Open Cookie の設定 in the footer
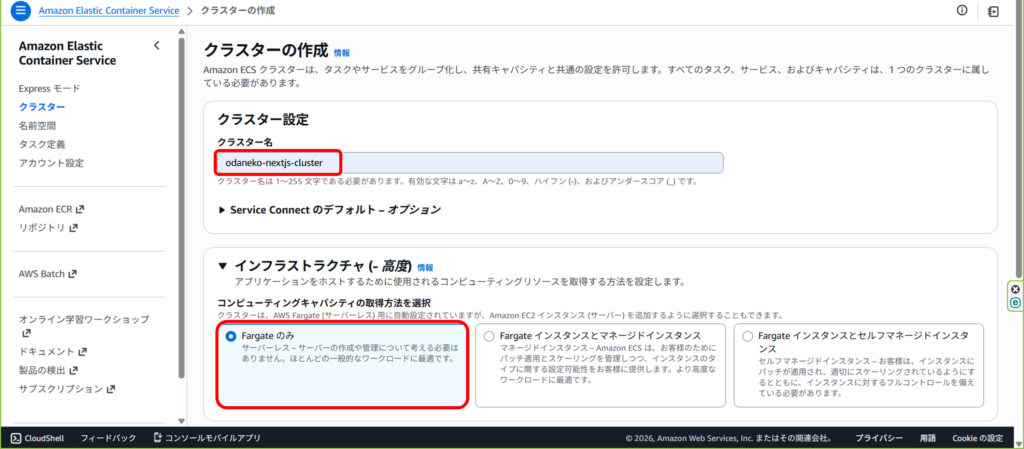1024x449 pixels. point(977,438)
